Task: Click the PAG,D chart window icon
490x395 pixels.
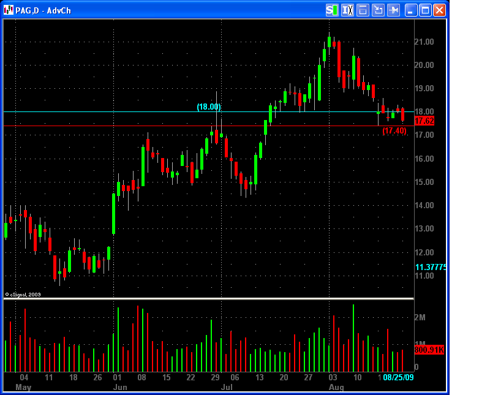Action: [8, 10]
